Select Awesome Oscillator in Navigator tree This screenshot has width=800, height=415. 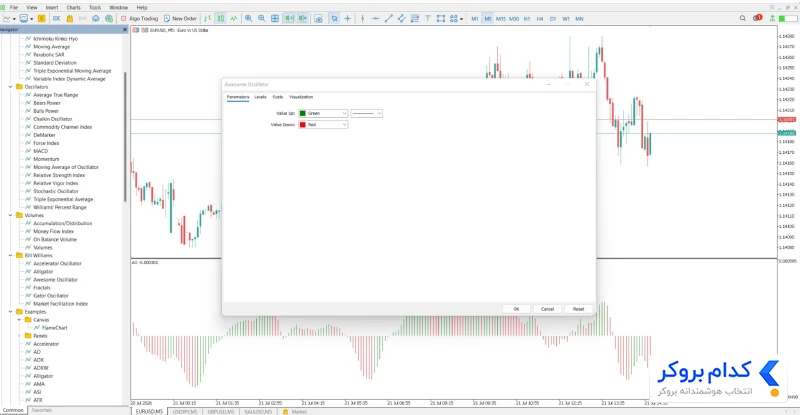(55, 280)
